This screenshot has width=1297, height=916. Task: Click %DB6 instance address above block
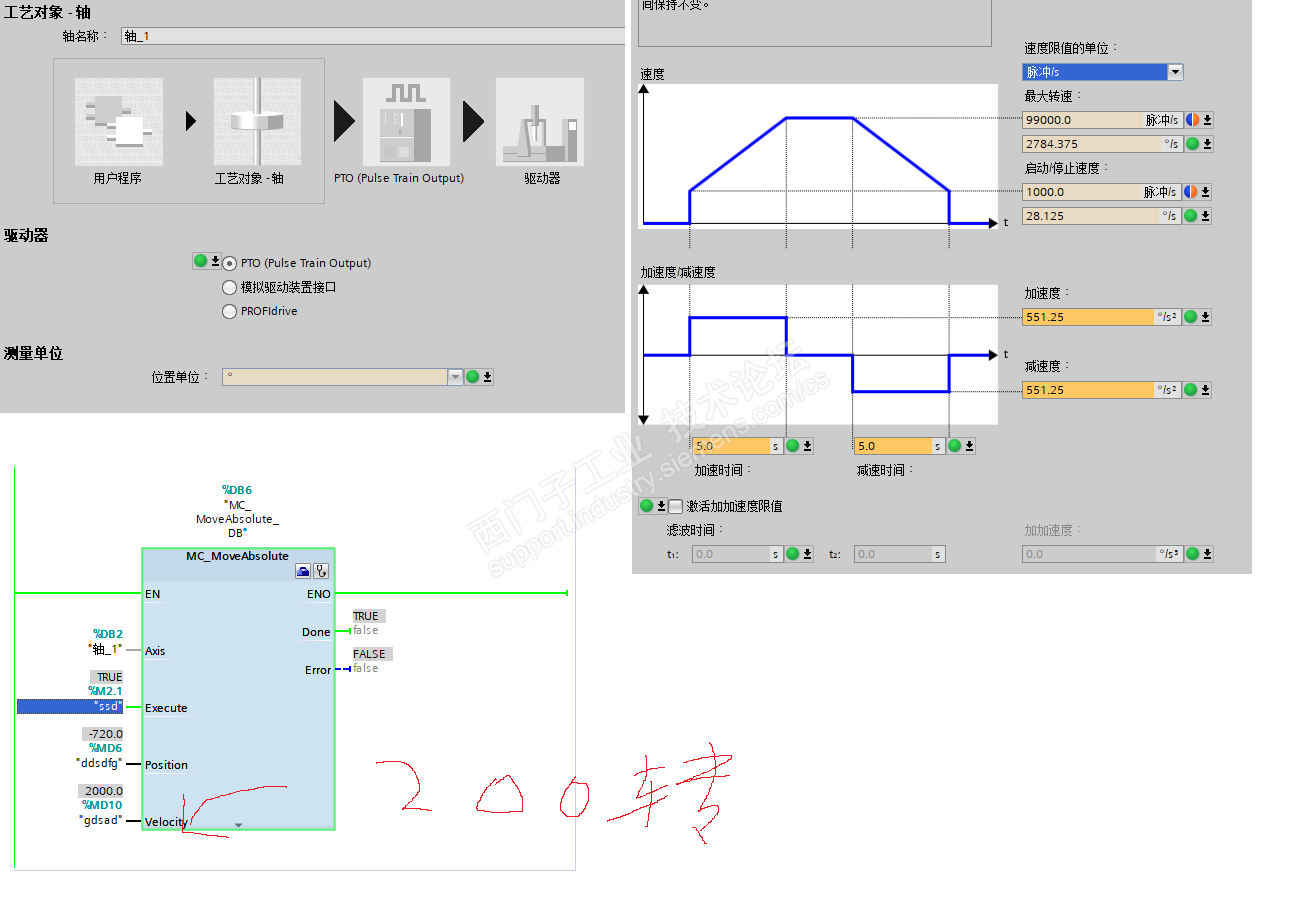pyautogui.click(x=237, y=490)
